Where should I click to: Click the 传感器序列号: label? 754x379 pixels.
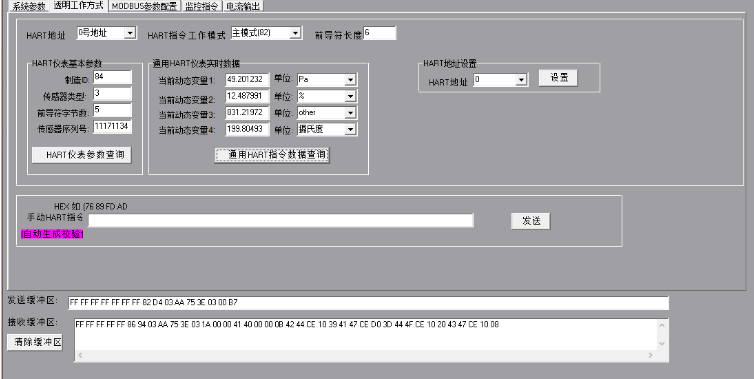[x=62, y=129]
